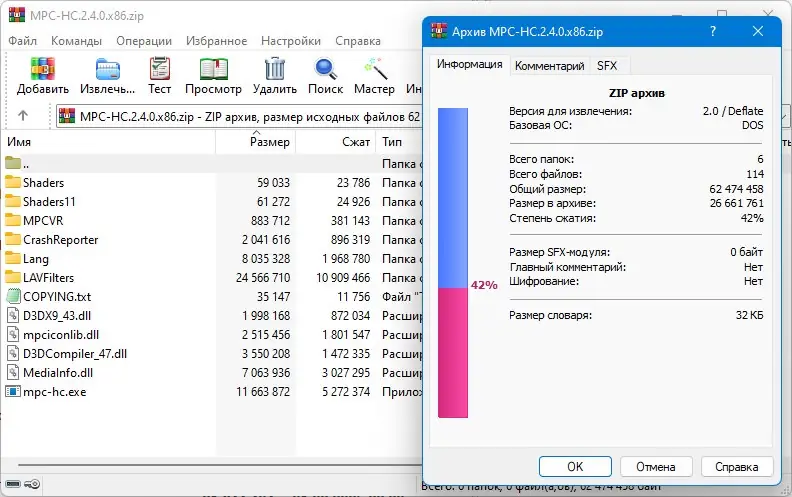This screenshot has width=792, height=497.
Task: Click the value 26 661 761 in dialog
Action: point(736,204)
